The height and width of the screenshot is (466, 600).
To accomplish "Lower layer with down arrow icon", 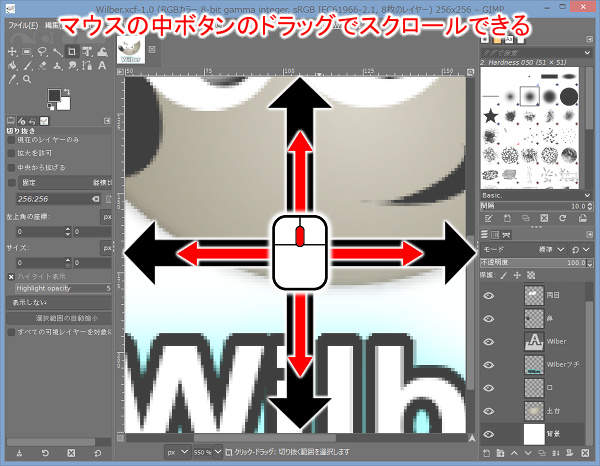I will point(528,453).
